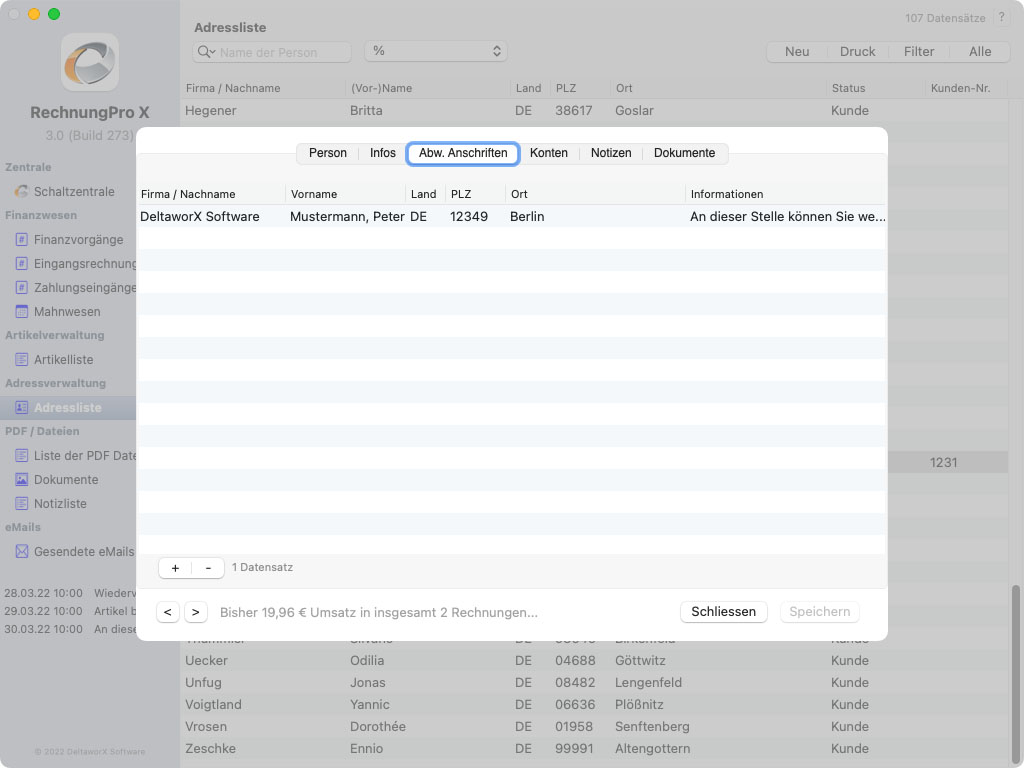Select the Mahnwesen calendar icon

coord(22,311)
